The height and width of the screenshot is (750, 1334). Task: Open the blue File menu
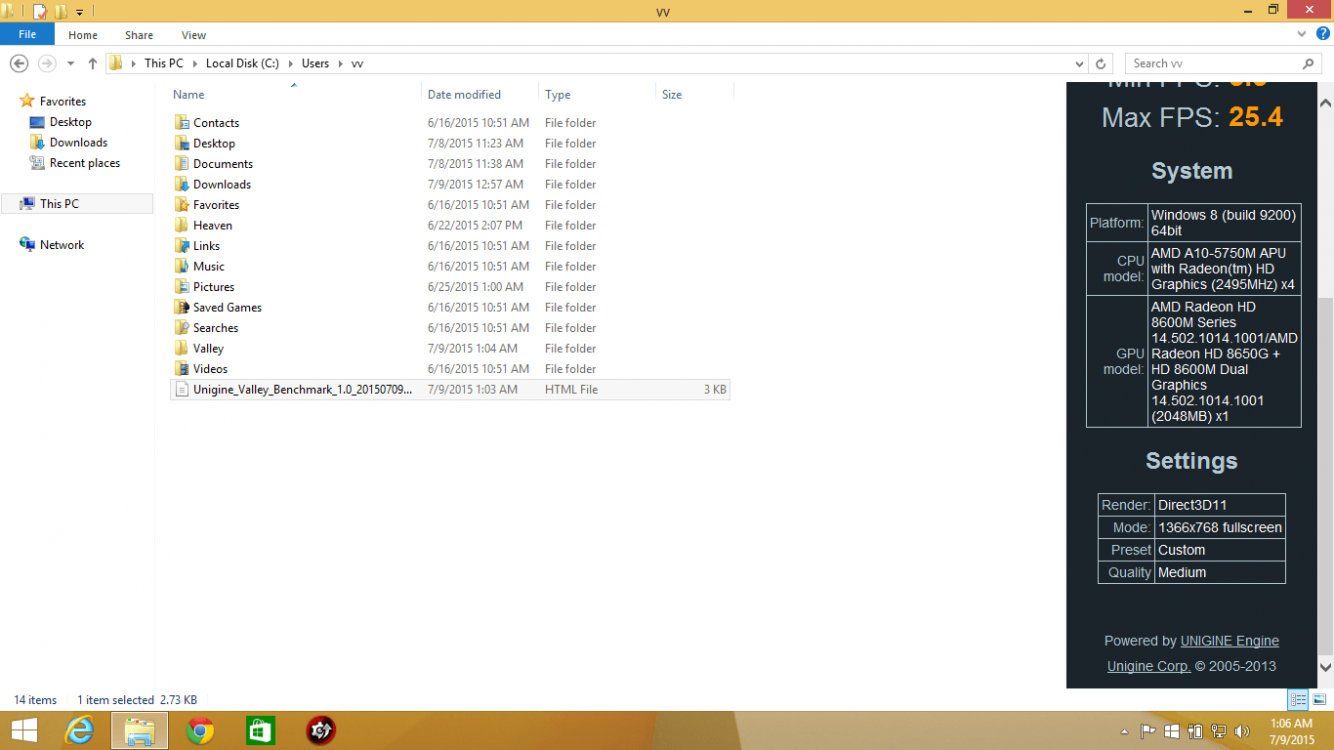pos(27,34)
